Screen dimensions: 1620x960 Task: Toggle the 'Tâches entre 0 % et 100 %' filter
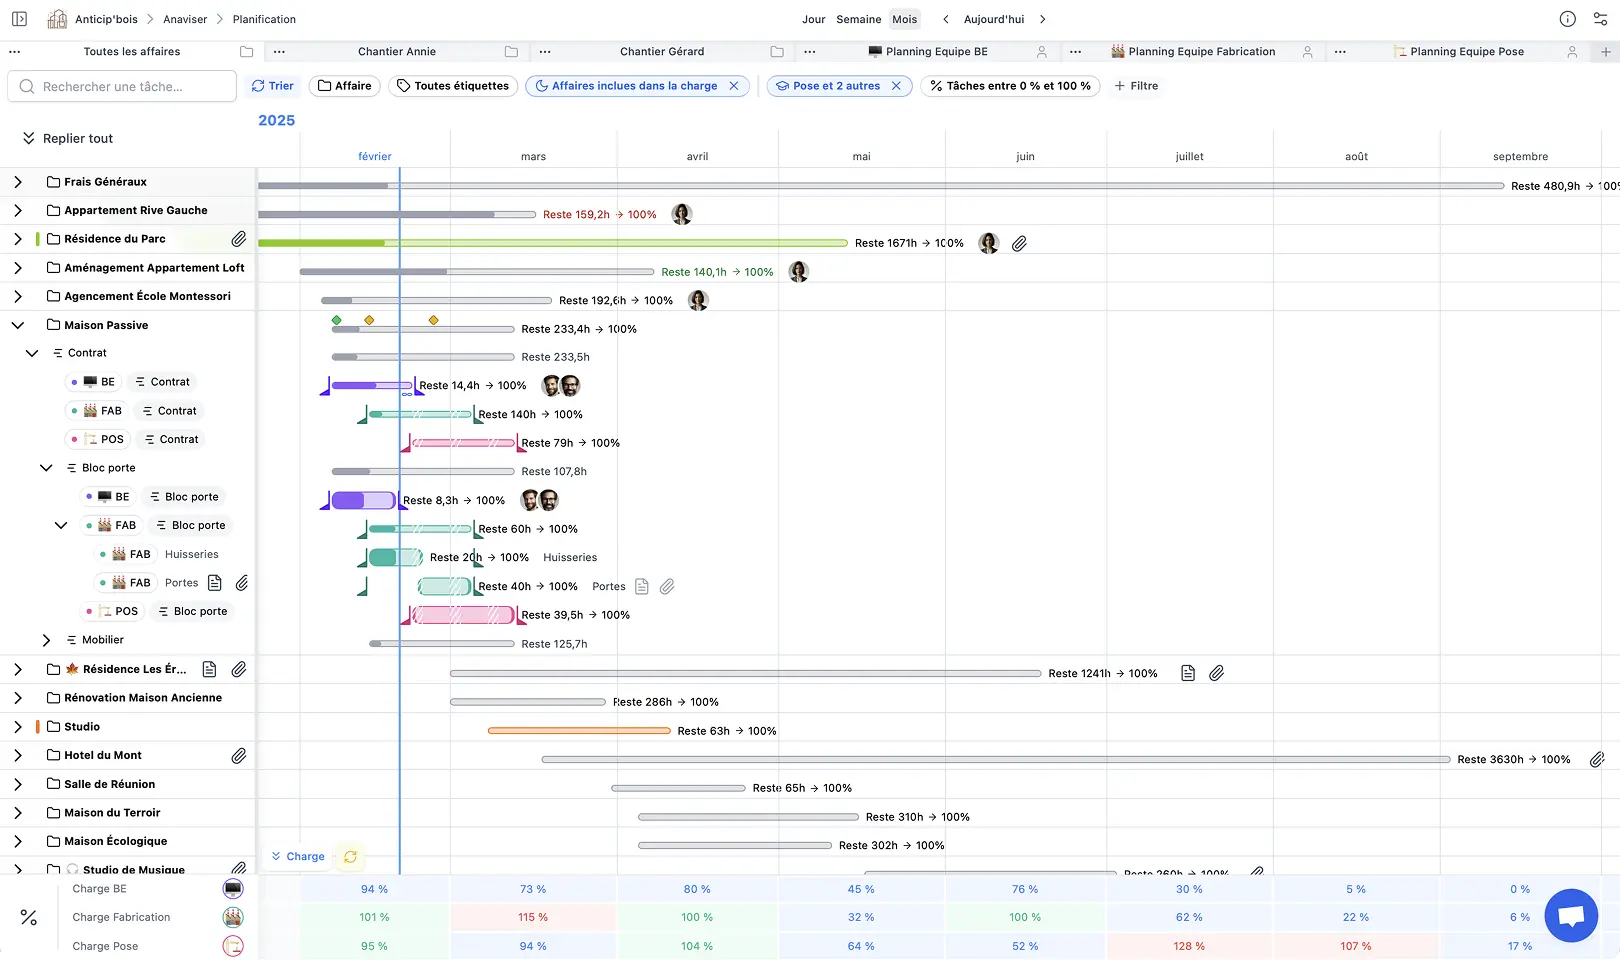pyautogui.click(x=1010, y=86)
